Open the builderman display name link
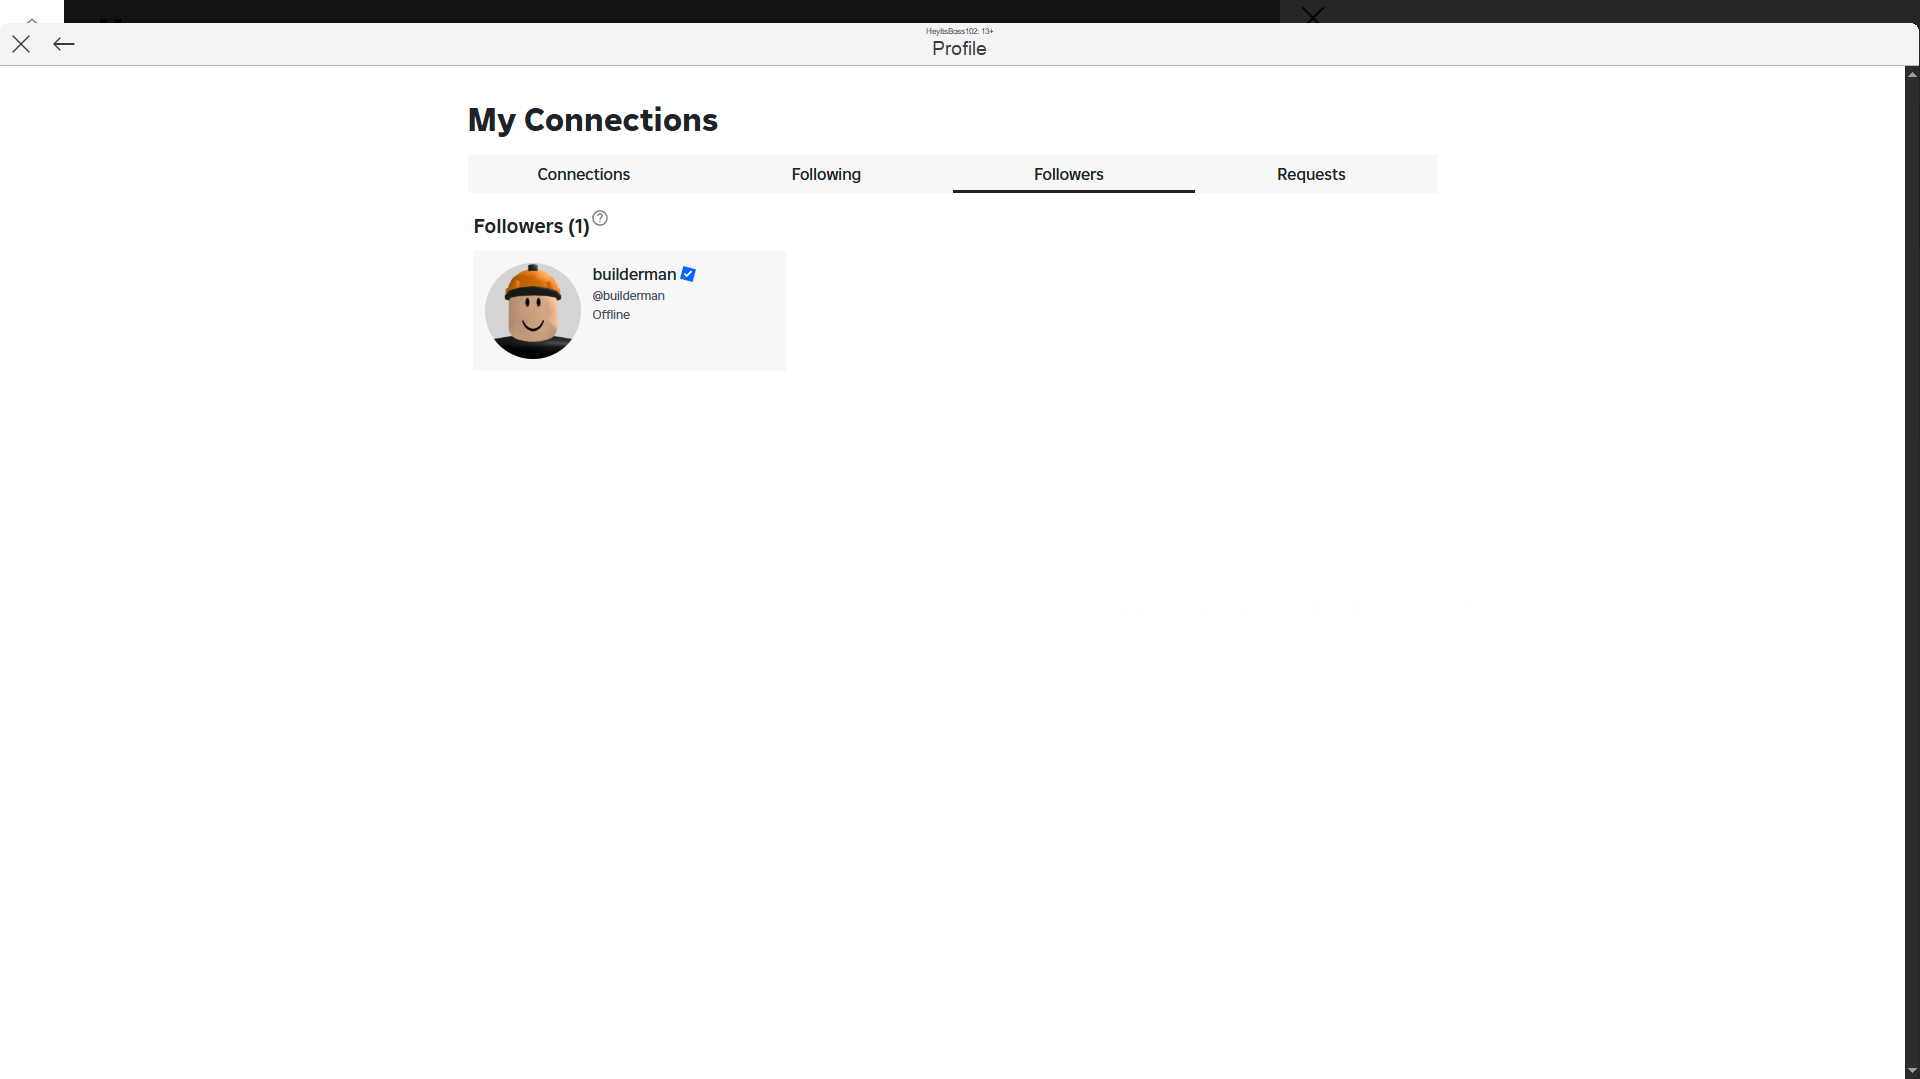 tap(634, 274)
